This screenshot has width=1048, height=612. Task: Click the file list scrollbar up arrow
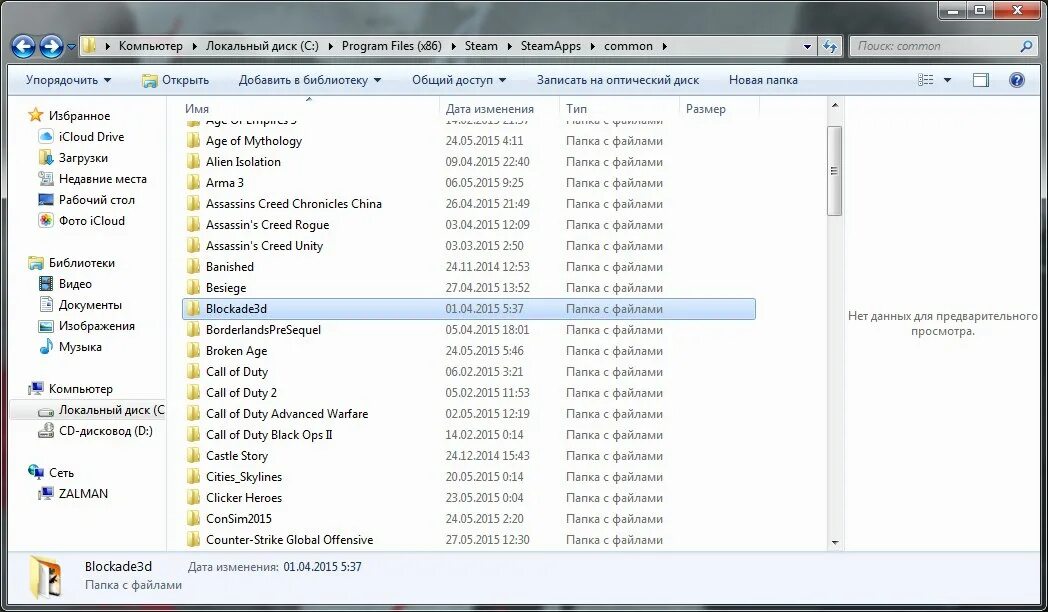click(x=835, y=106)
